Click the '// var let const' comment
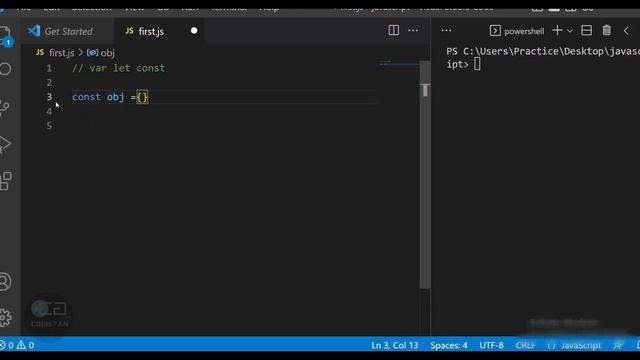This screenshot has height=360, width=640. point(118,68)
